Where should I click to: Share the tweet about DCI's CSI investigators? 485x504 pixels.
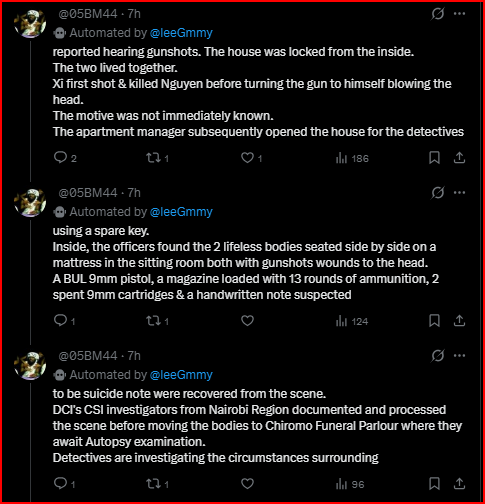459,484
